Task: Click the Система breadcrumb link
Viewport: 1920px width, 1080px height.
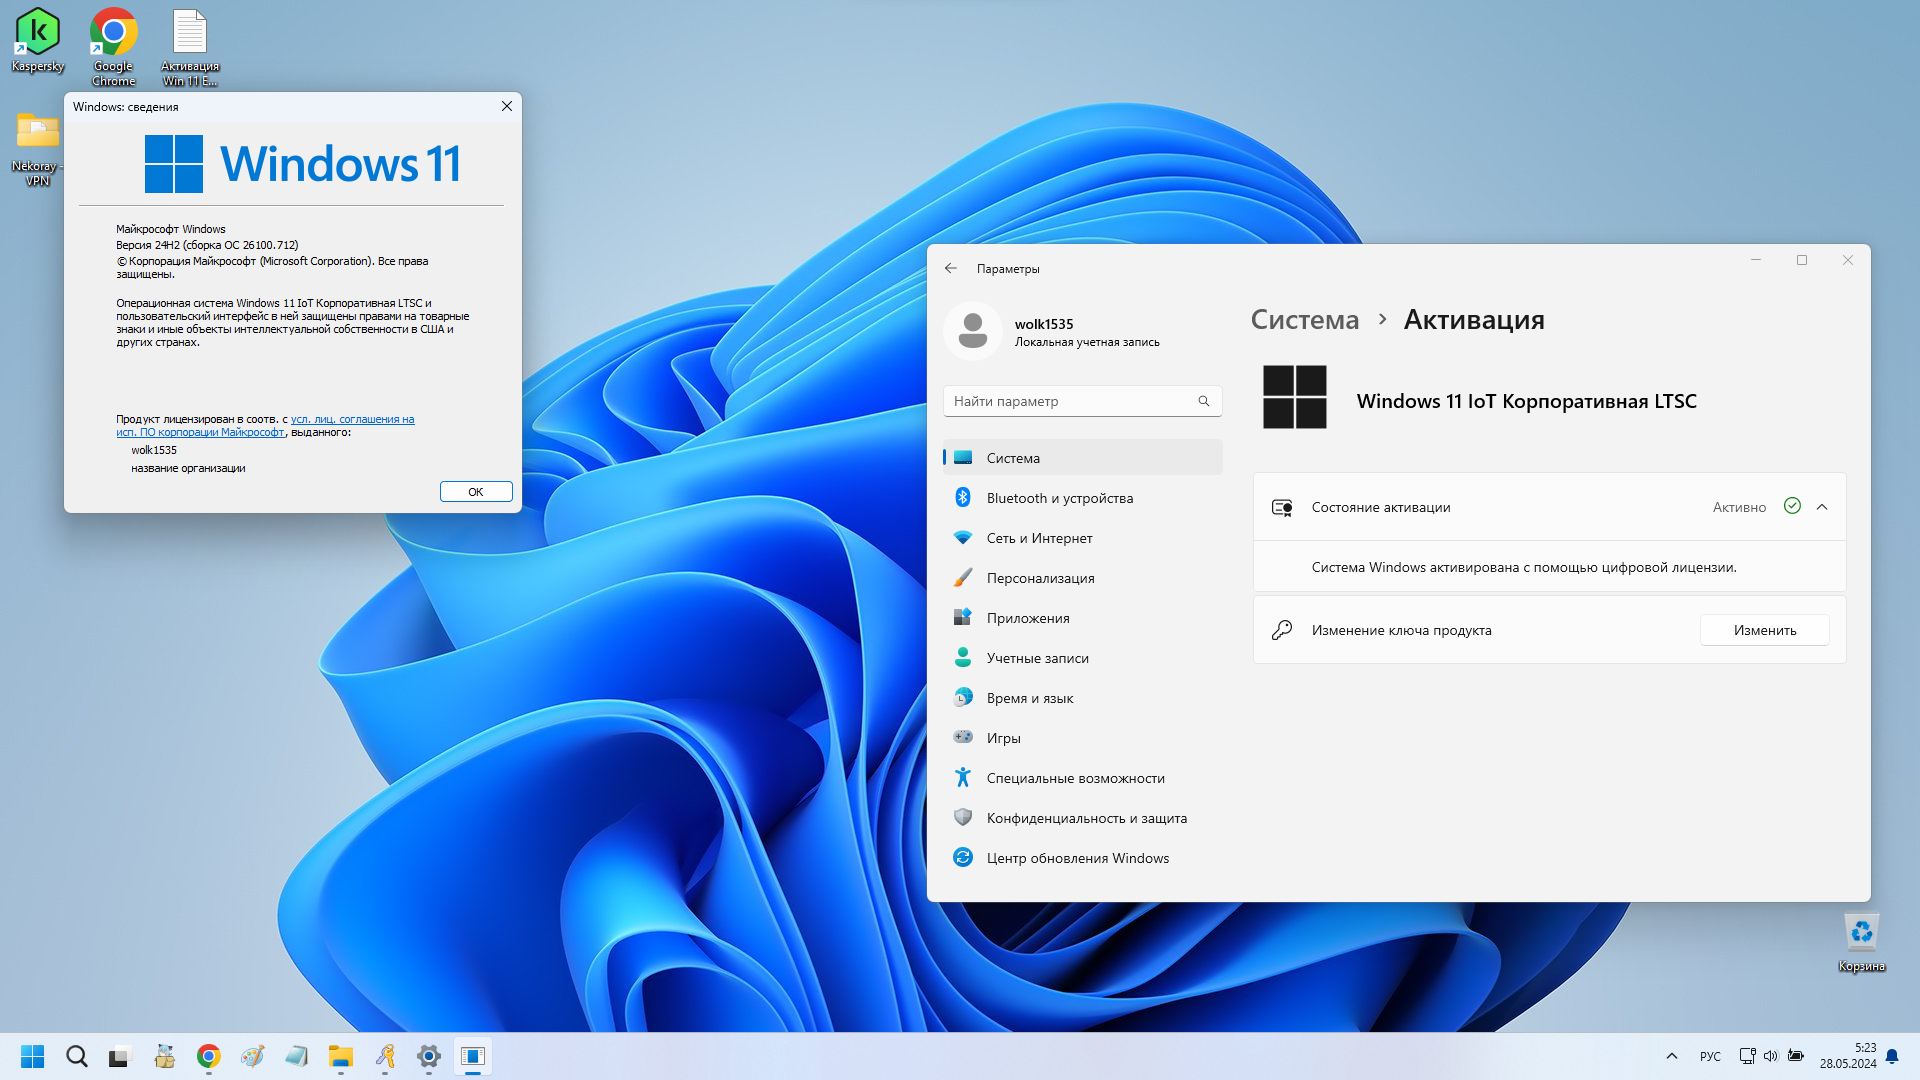Action: click(1305, 319)
